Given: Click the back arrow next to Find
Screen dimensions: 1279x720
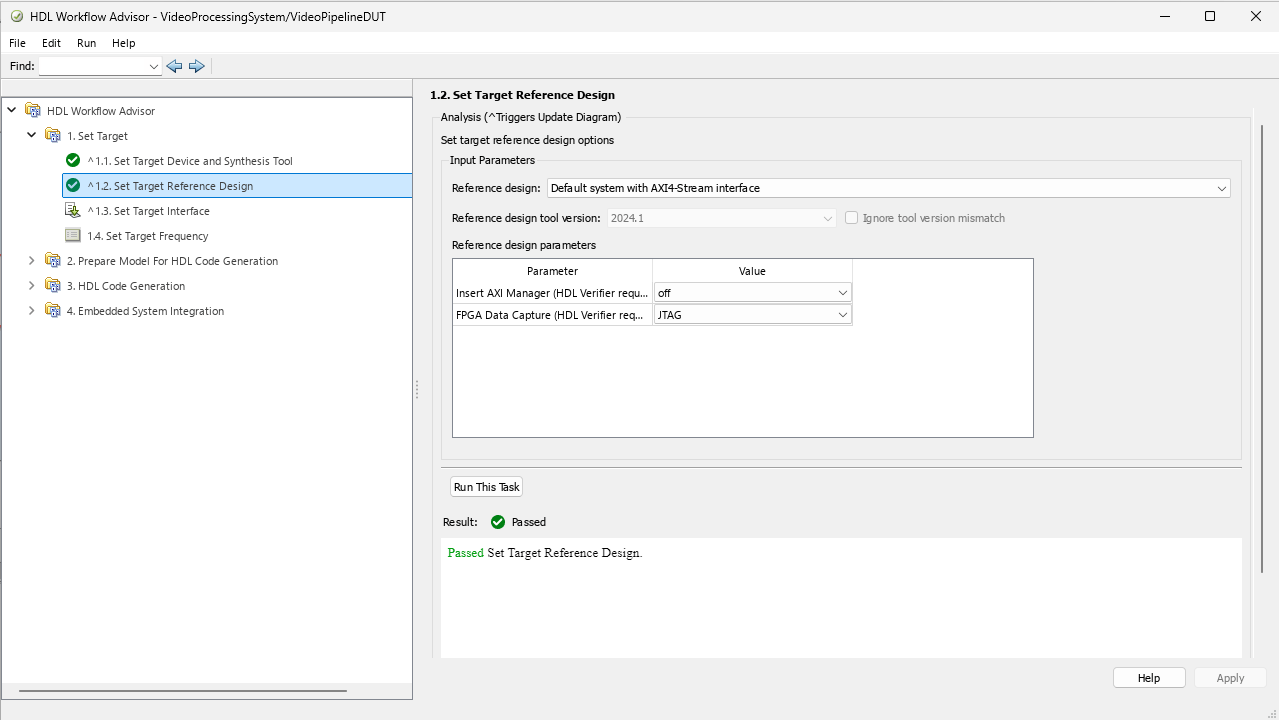Looking at the screenshot, I should coord(174,66).
